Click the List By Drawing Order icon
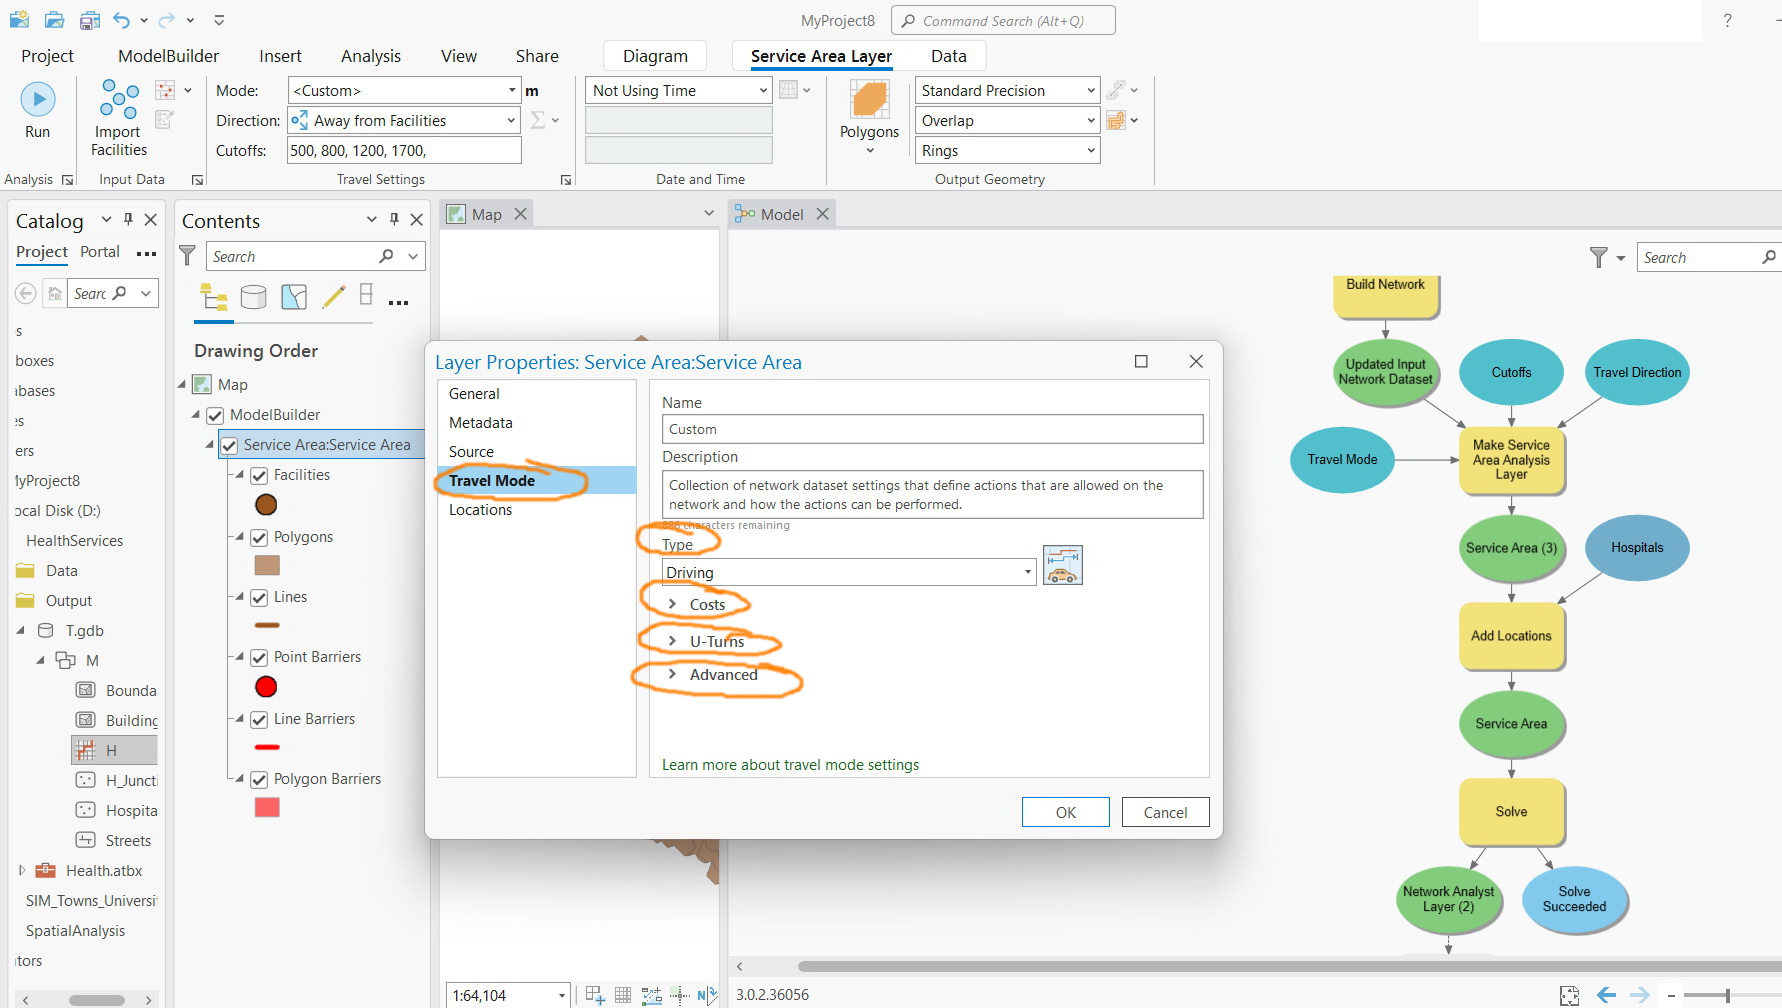This screenshot has height=1008, width=1782. [x=214, y=297]
